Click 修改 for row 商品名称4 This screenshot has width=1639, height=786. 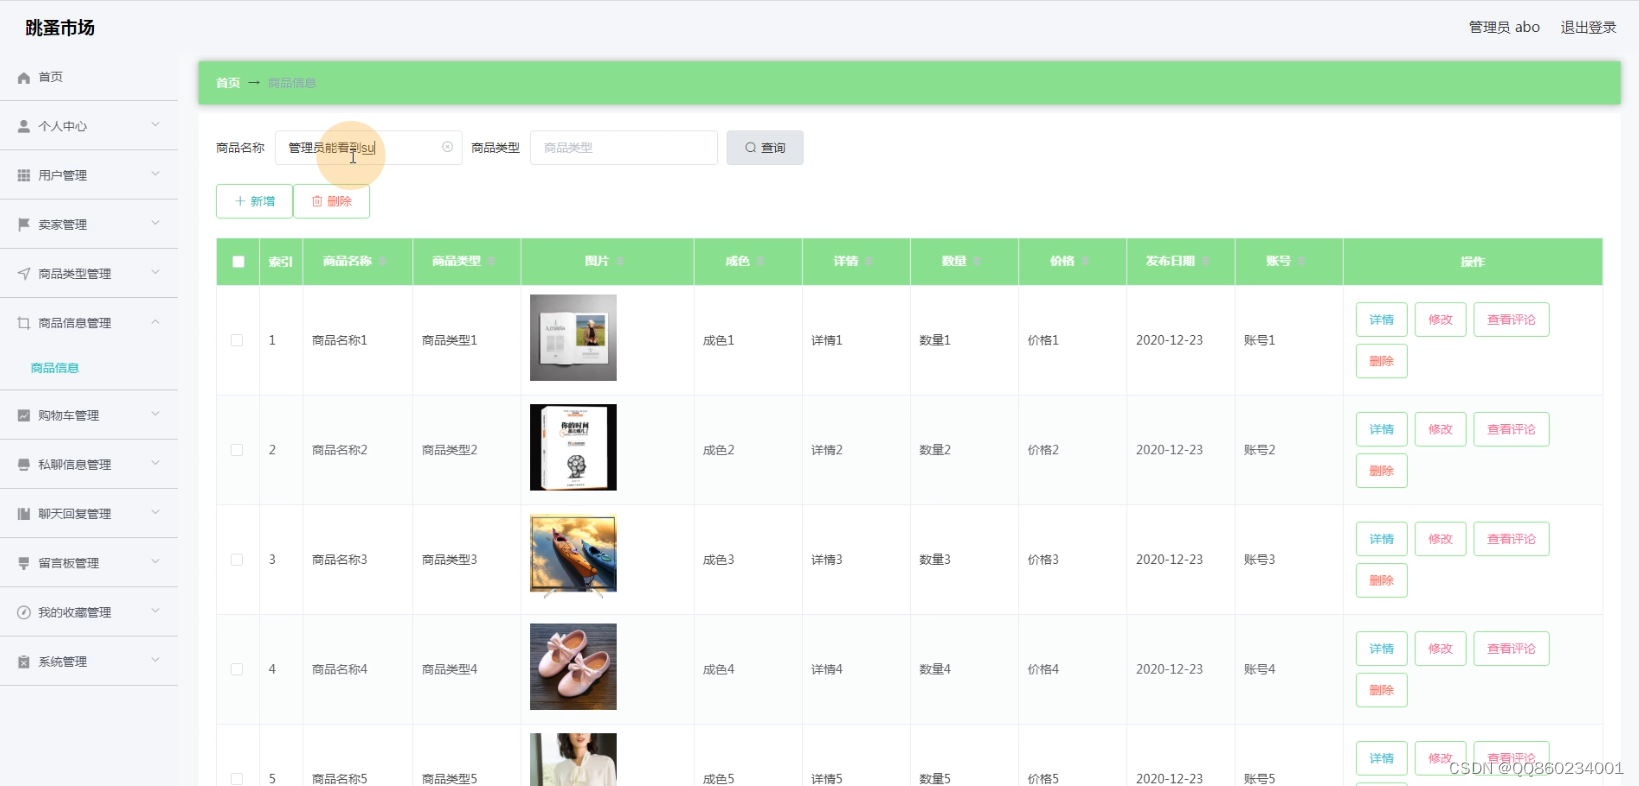[x=1440, y=649]
